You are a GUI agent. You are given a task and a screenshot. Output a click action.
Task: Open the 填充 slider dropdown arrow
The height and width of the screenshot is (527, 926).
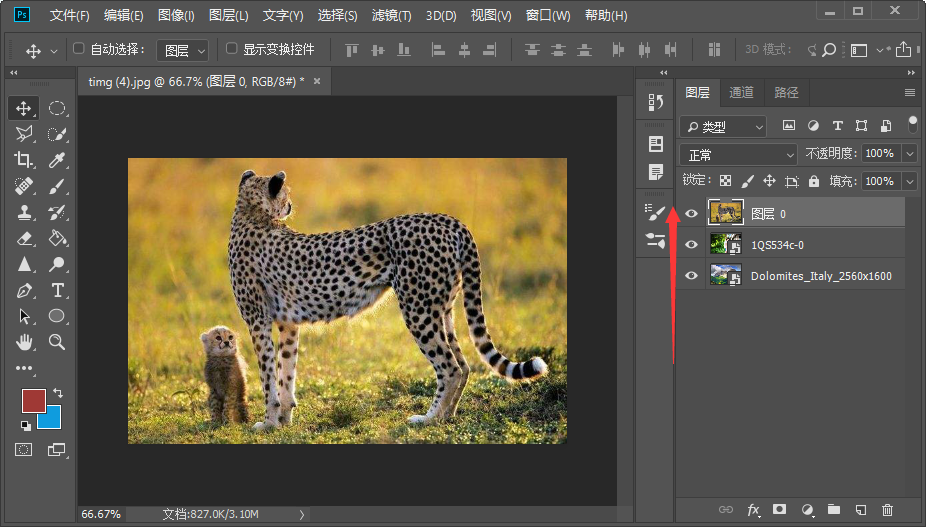[909, 181]
